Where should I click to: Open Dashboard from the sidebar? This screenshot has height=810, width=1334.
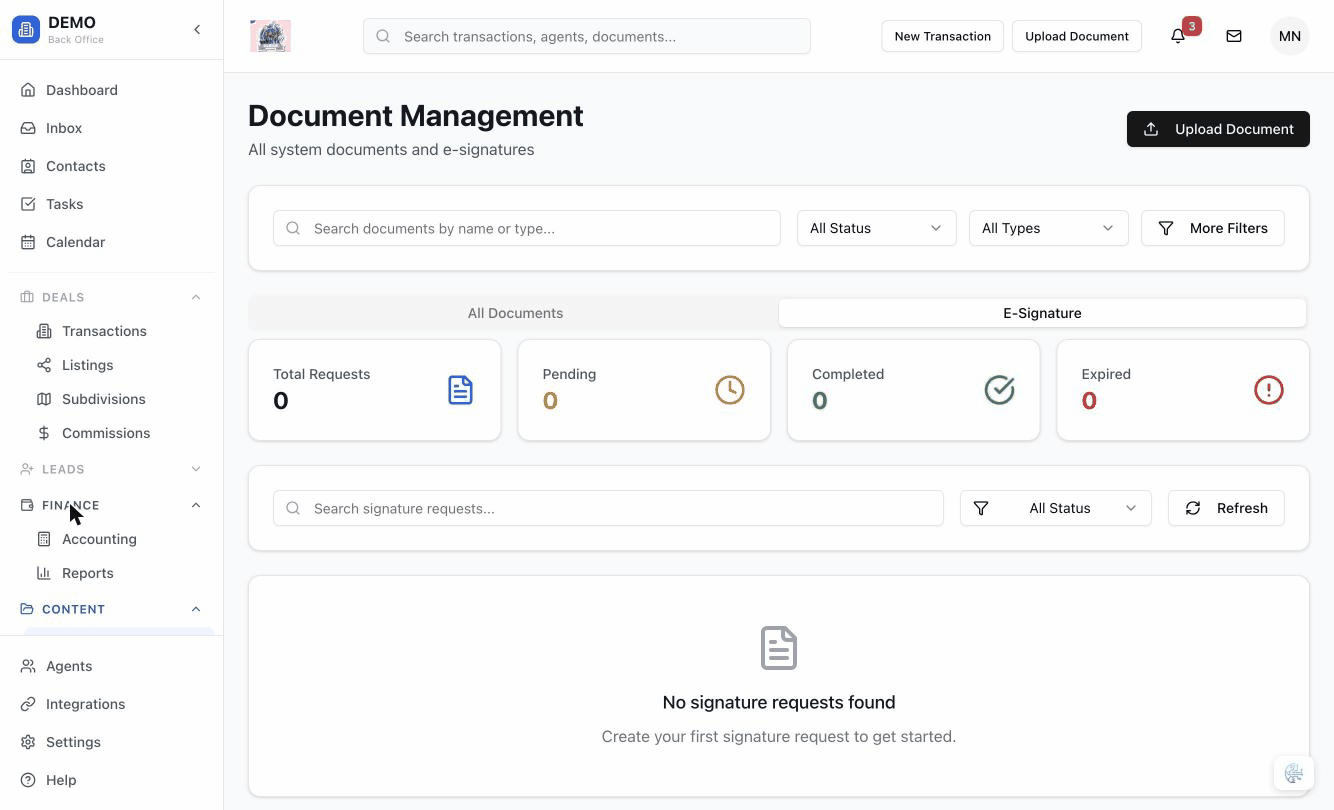click(111, 90)
